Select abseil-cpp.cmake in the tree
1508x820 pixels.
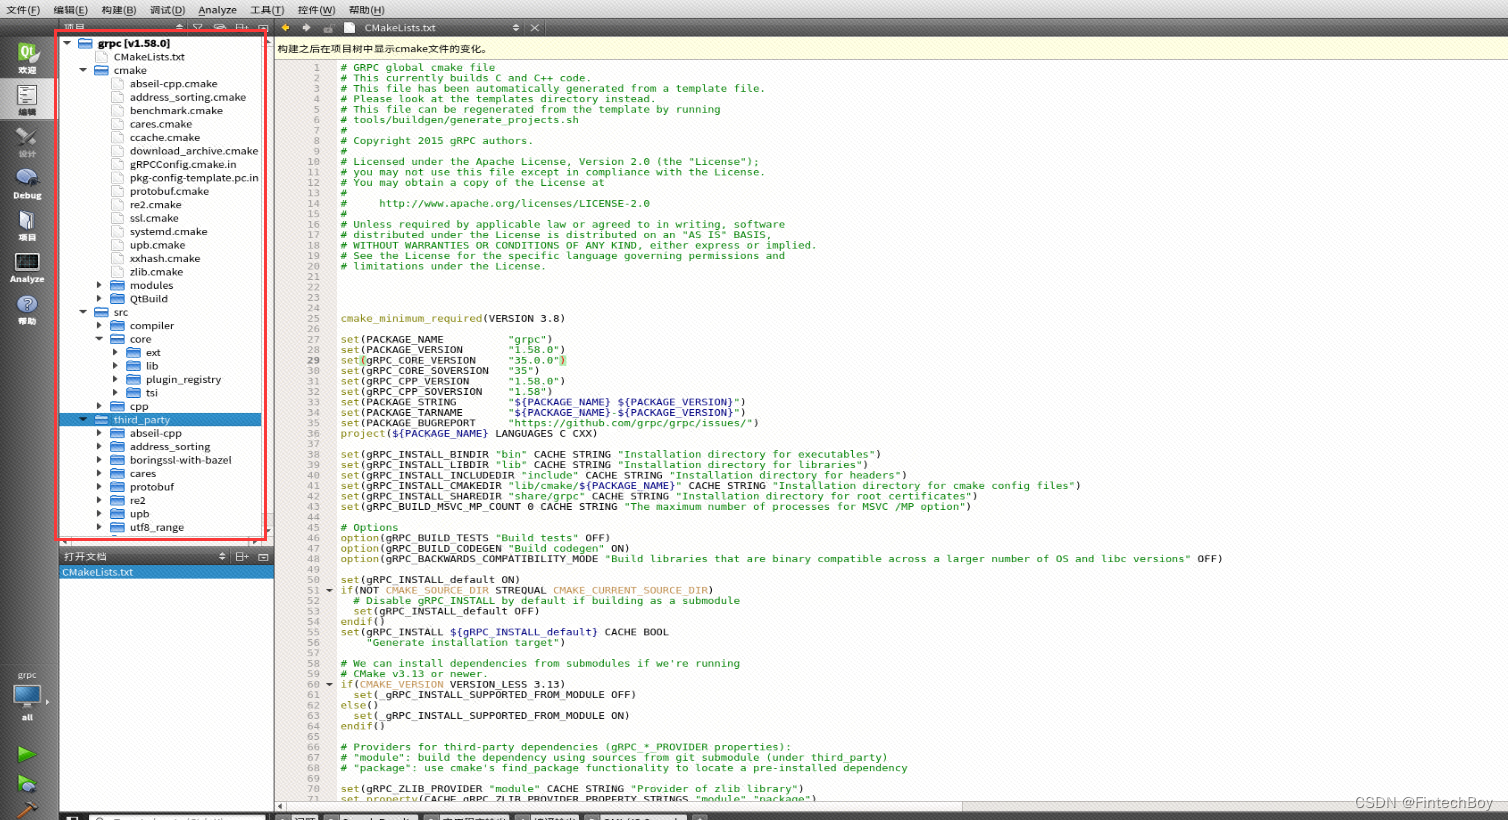pos(173,84)
